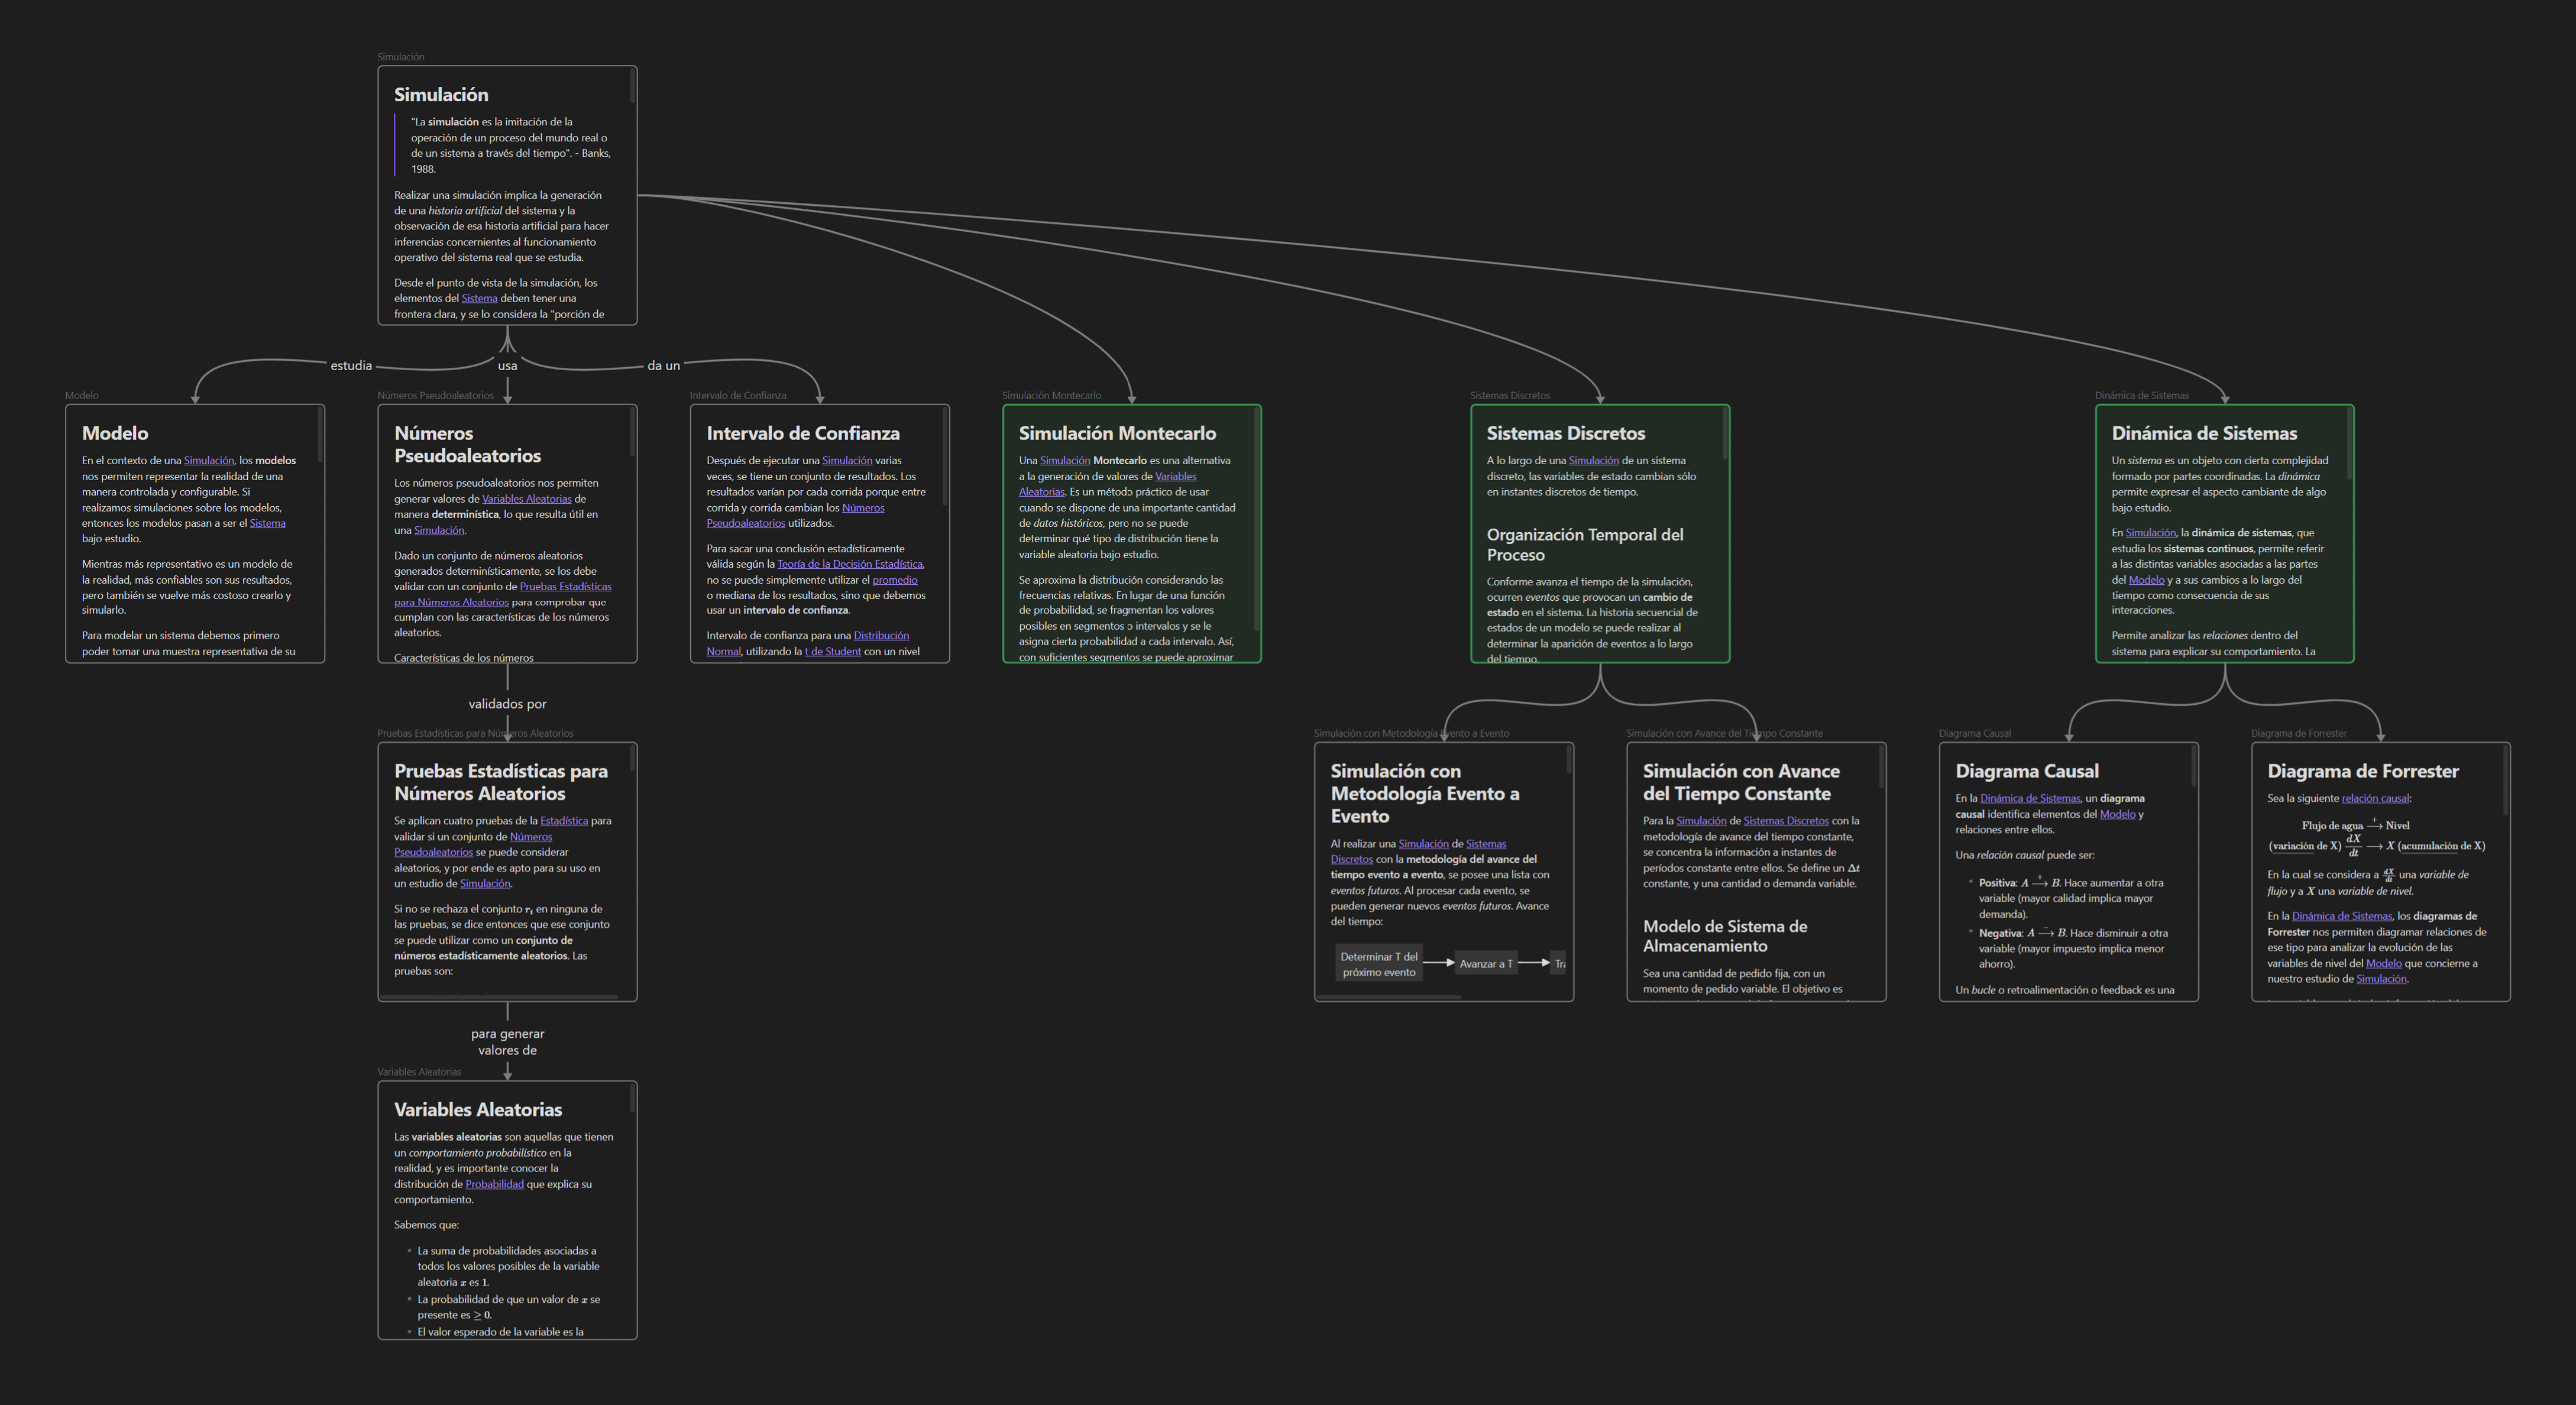This screenshot has width=2576, height=1405.
Task: Click the small 'Sistemas Discretos' file label above card
Action: click(1510, 395)
